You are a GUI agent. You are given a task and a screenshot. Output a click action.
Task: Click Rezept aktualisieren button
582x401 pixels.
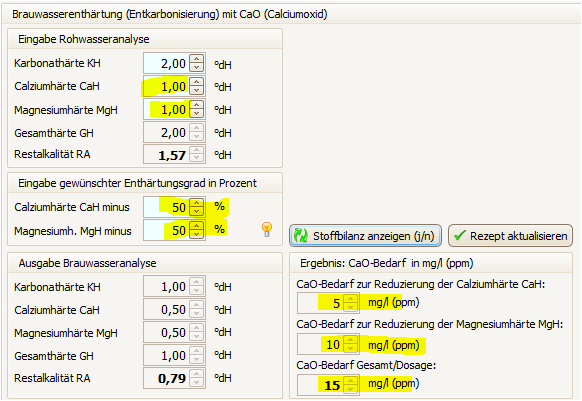[510, 236]
